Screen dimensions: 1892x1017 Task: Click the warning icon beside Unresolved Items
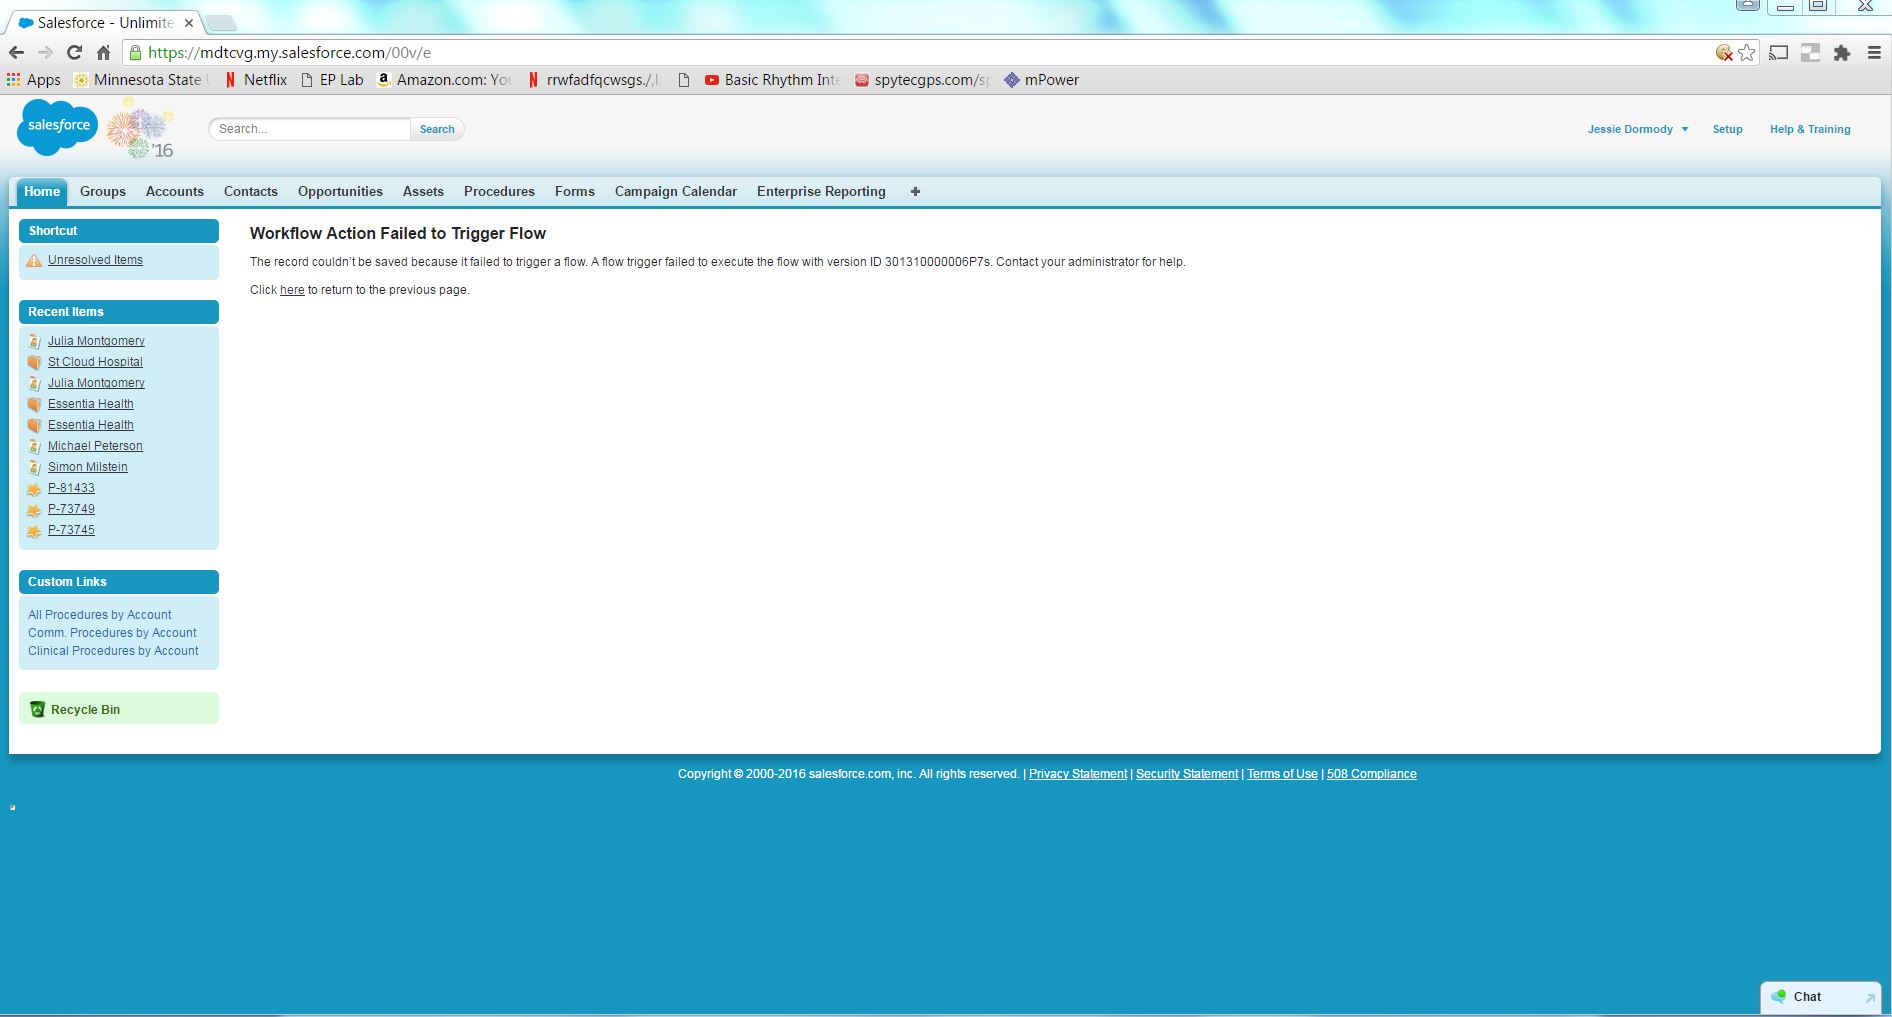point(34,261)
